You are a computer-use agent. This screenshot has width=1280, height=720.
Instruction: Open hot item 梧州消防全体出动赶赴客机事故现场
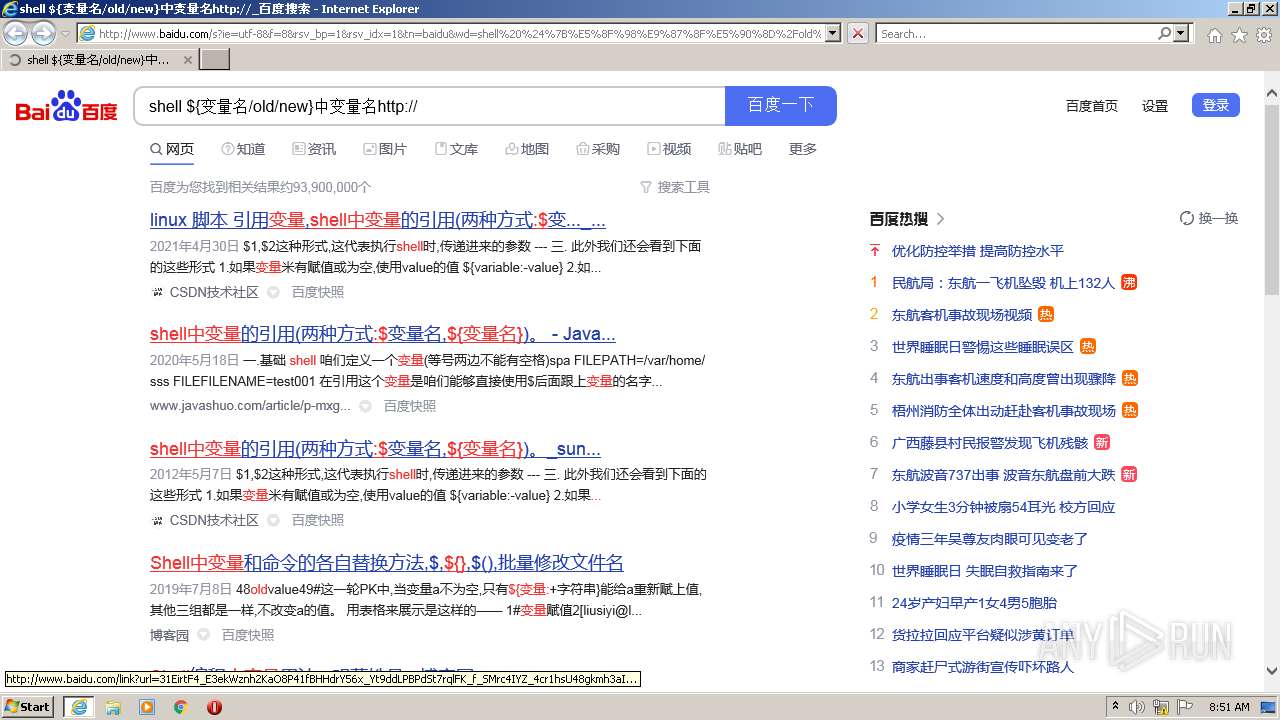[x=1004, y=411]
